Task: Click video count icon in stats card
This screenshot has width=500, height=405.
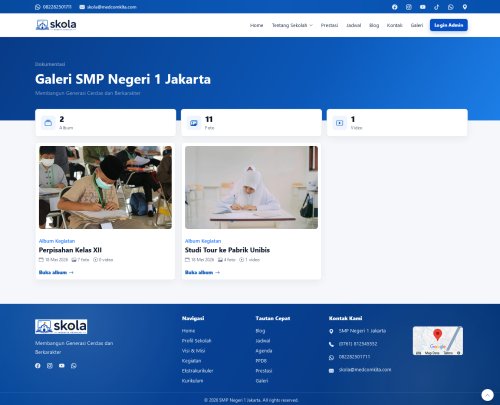Action: (x=339, y=123)
